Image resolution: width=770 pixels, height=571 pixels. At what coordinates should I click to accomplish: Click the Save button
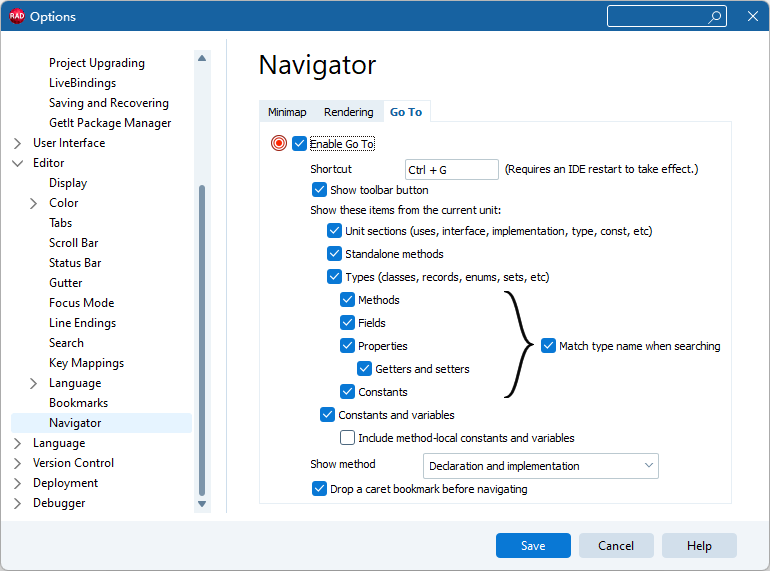coord(533,545)
